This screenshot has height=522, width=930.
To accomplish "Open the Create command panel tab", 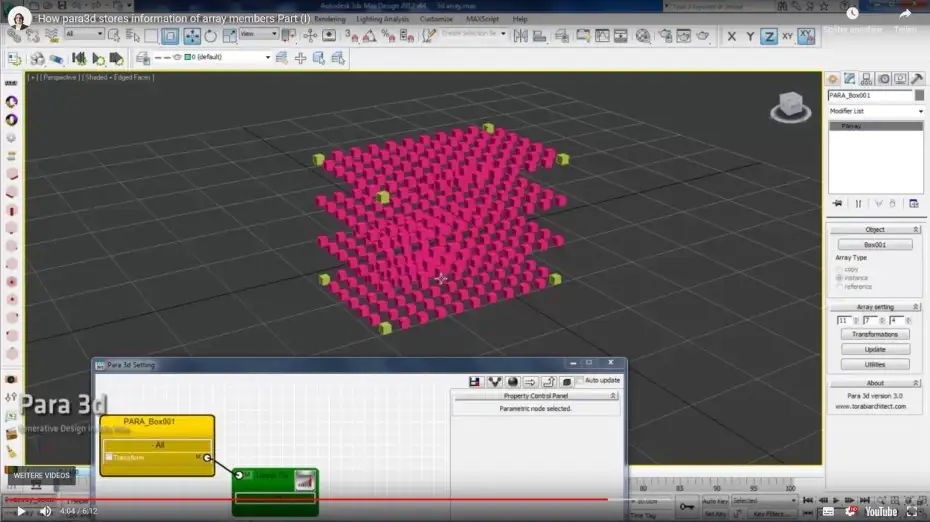I will 833,79.
